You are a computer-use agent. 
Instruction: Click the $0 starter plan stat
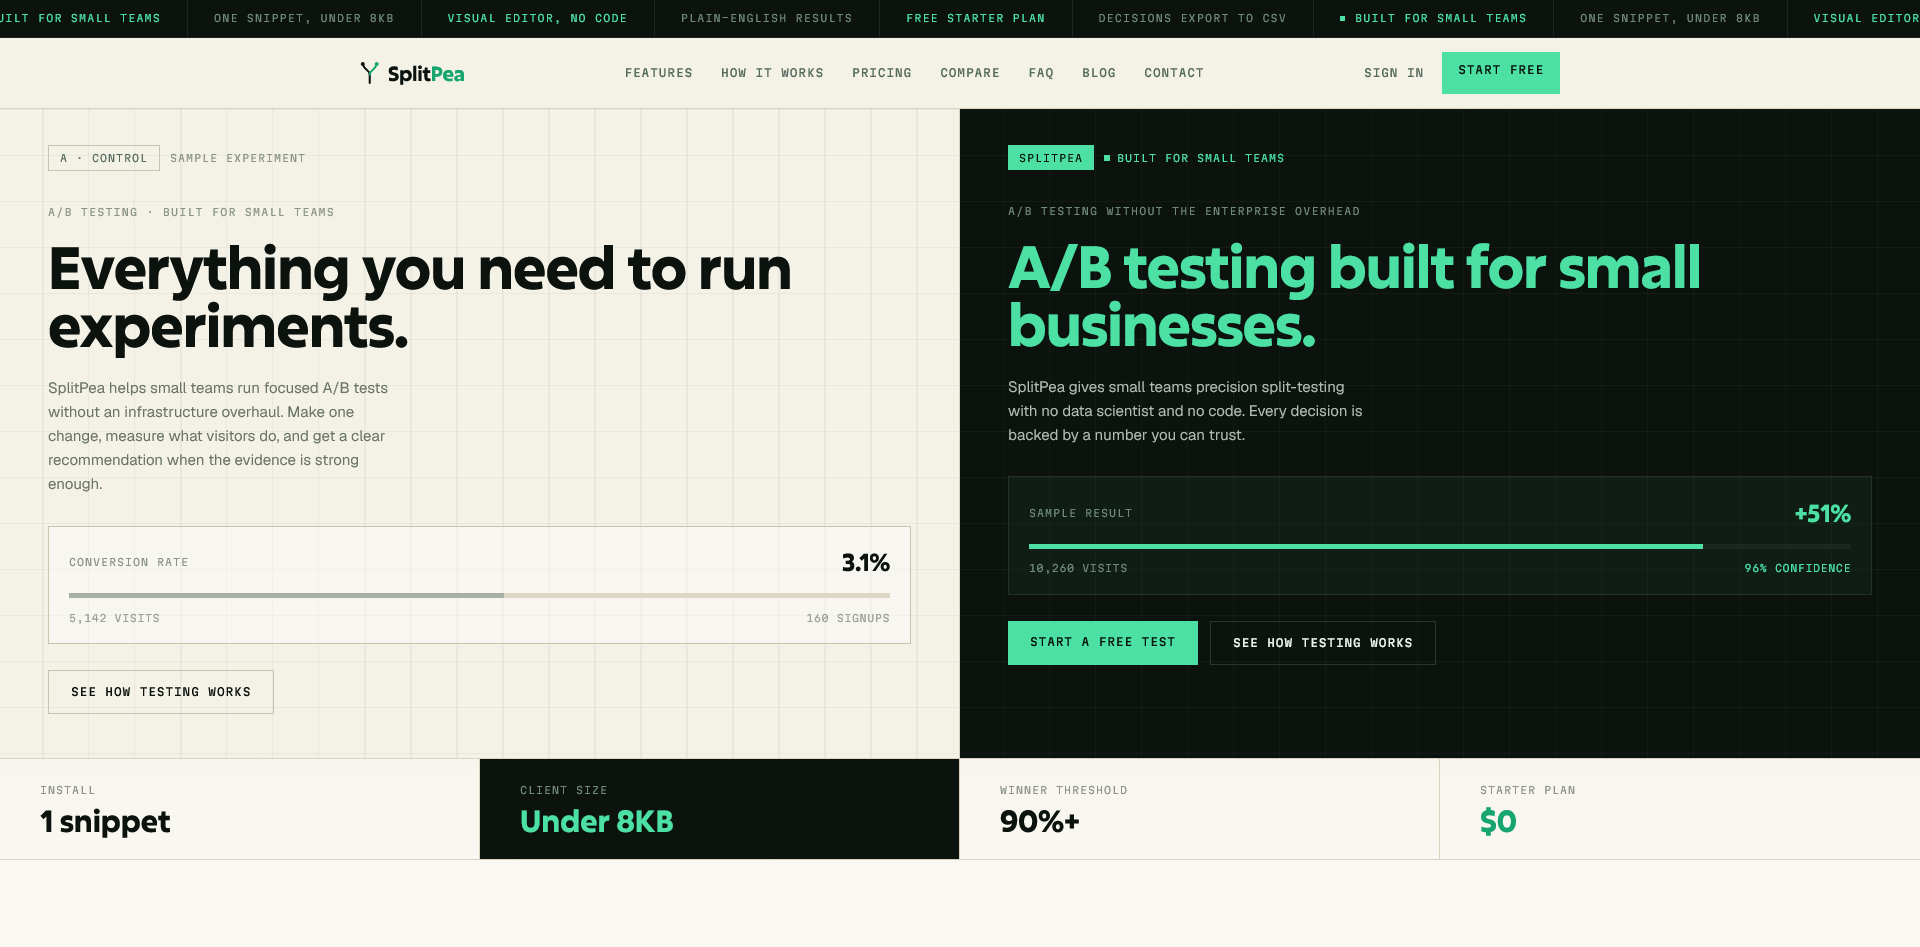point(1498,822)
